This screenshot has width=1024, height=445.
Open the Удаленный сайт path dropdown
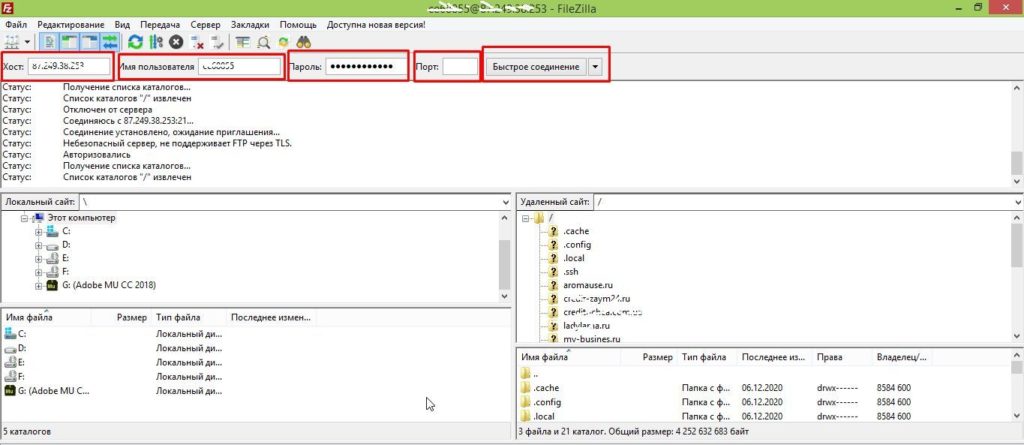(x=1012, y=202)
